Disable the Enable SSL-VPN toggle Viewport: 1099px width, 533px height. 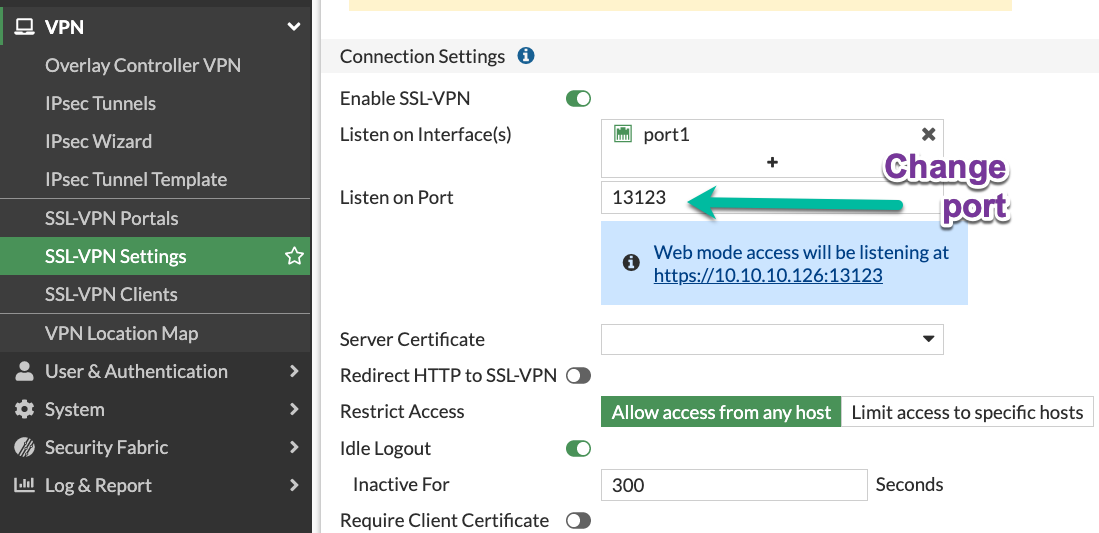[x=578, y=98]
